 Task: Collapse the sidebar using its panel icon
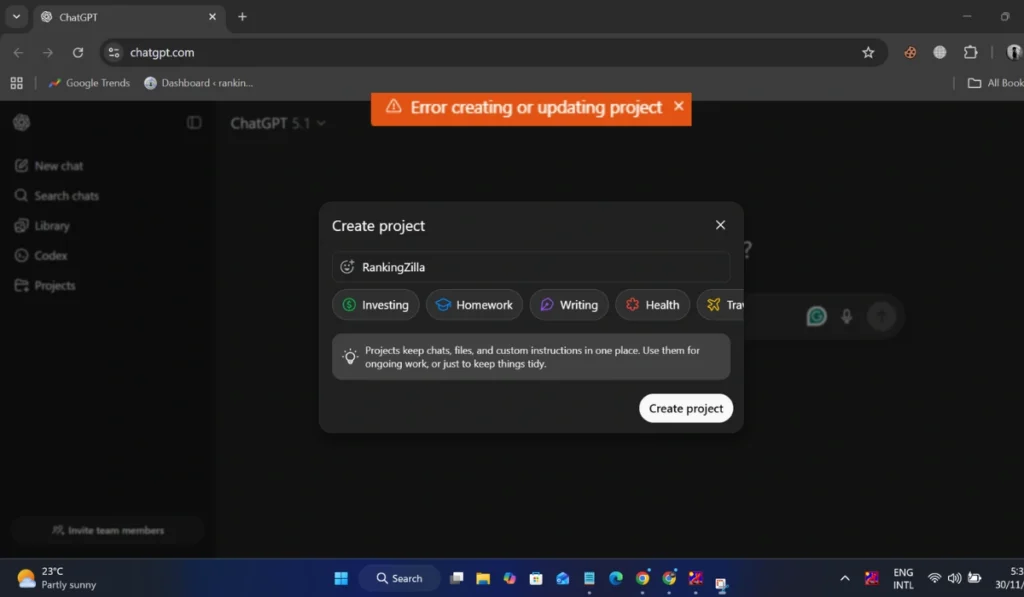tap(193, 122)
